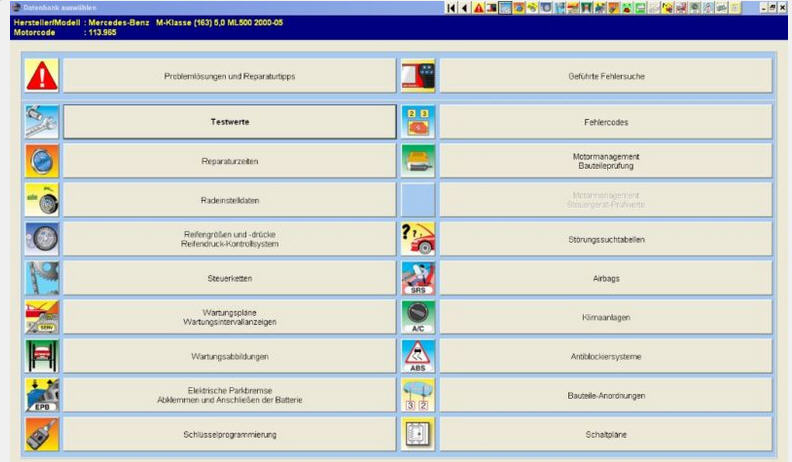Select the key icon for Schlüsselprogrammierung
Viewport: 792px width, 462px height.
pos(41,434)
